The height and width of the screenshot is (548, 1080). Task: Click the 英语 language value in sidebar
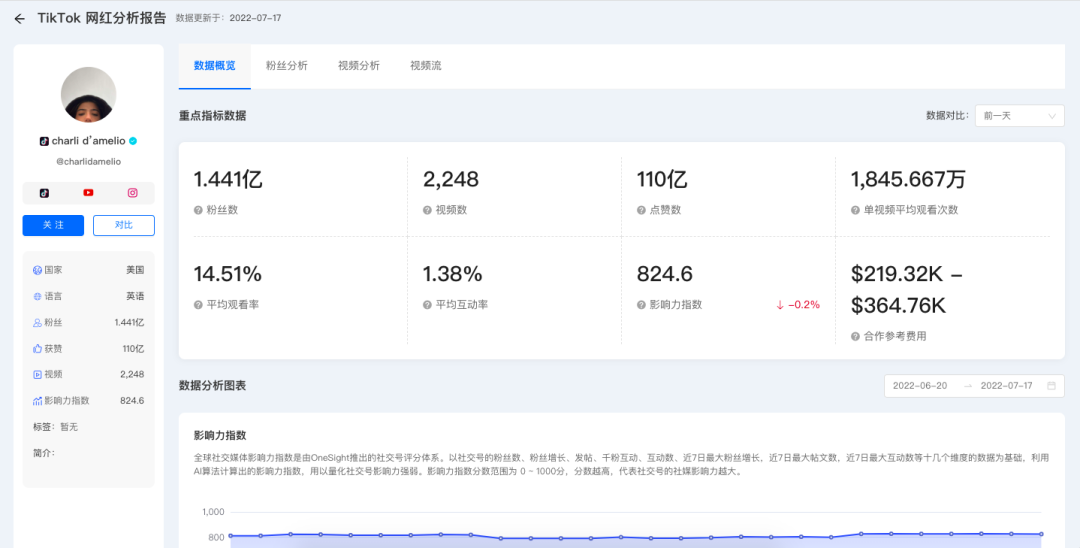tap(135, 296)
